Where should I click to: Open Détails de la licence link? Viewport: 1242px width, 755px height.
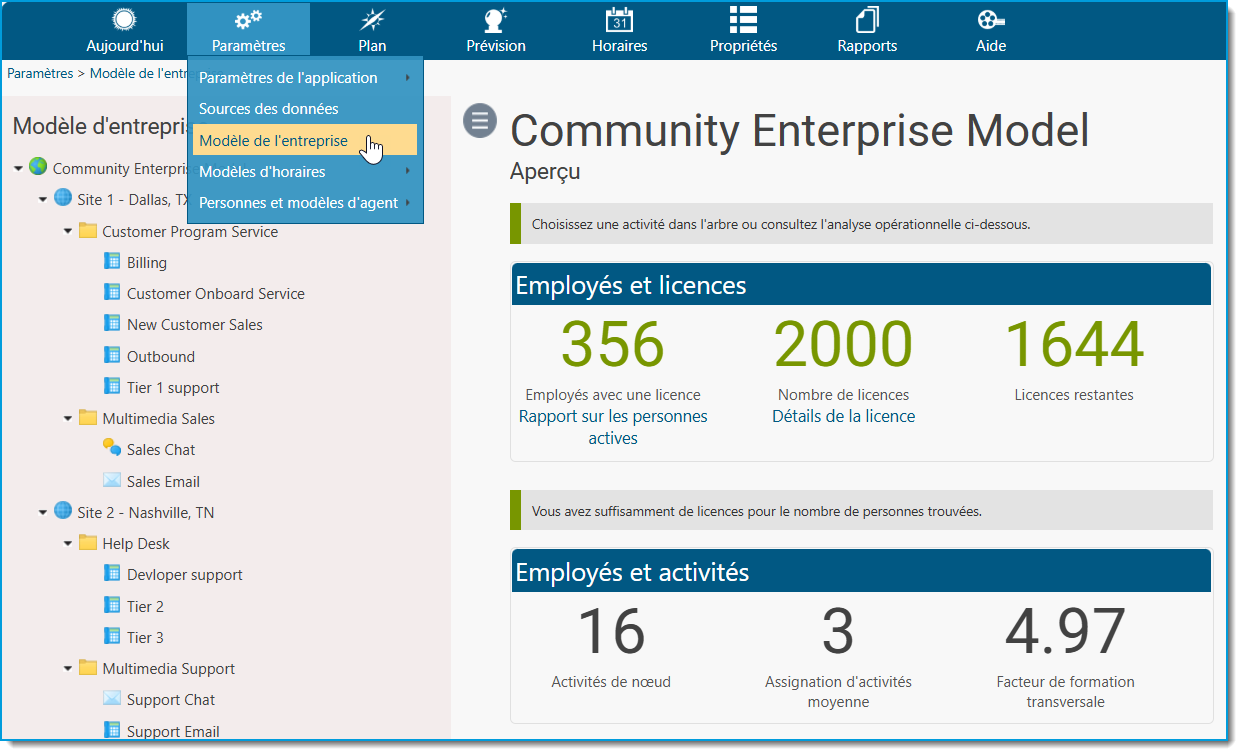[843, 416]
